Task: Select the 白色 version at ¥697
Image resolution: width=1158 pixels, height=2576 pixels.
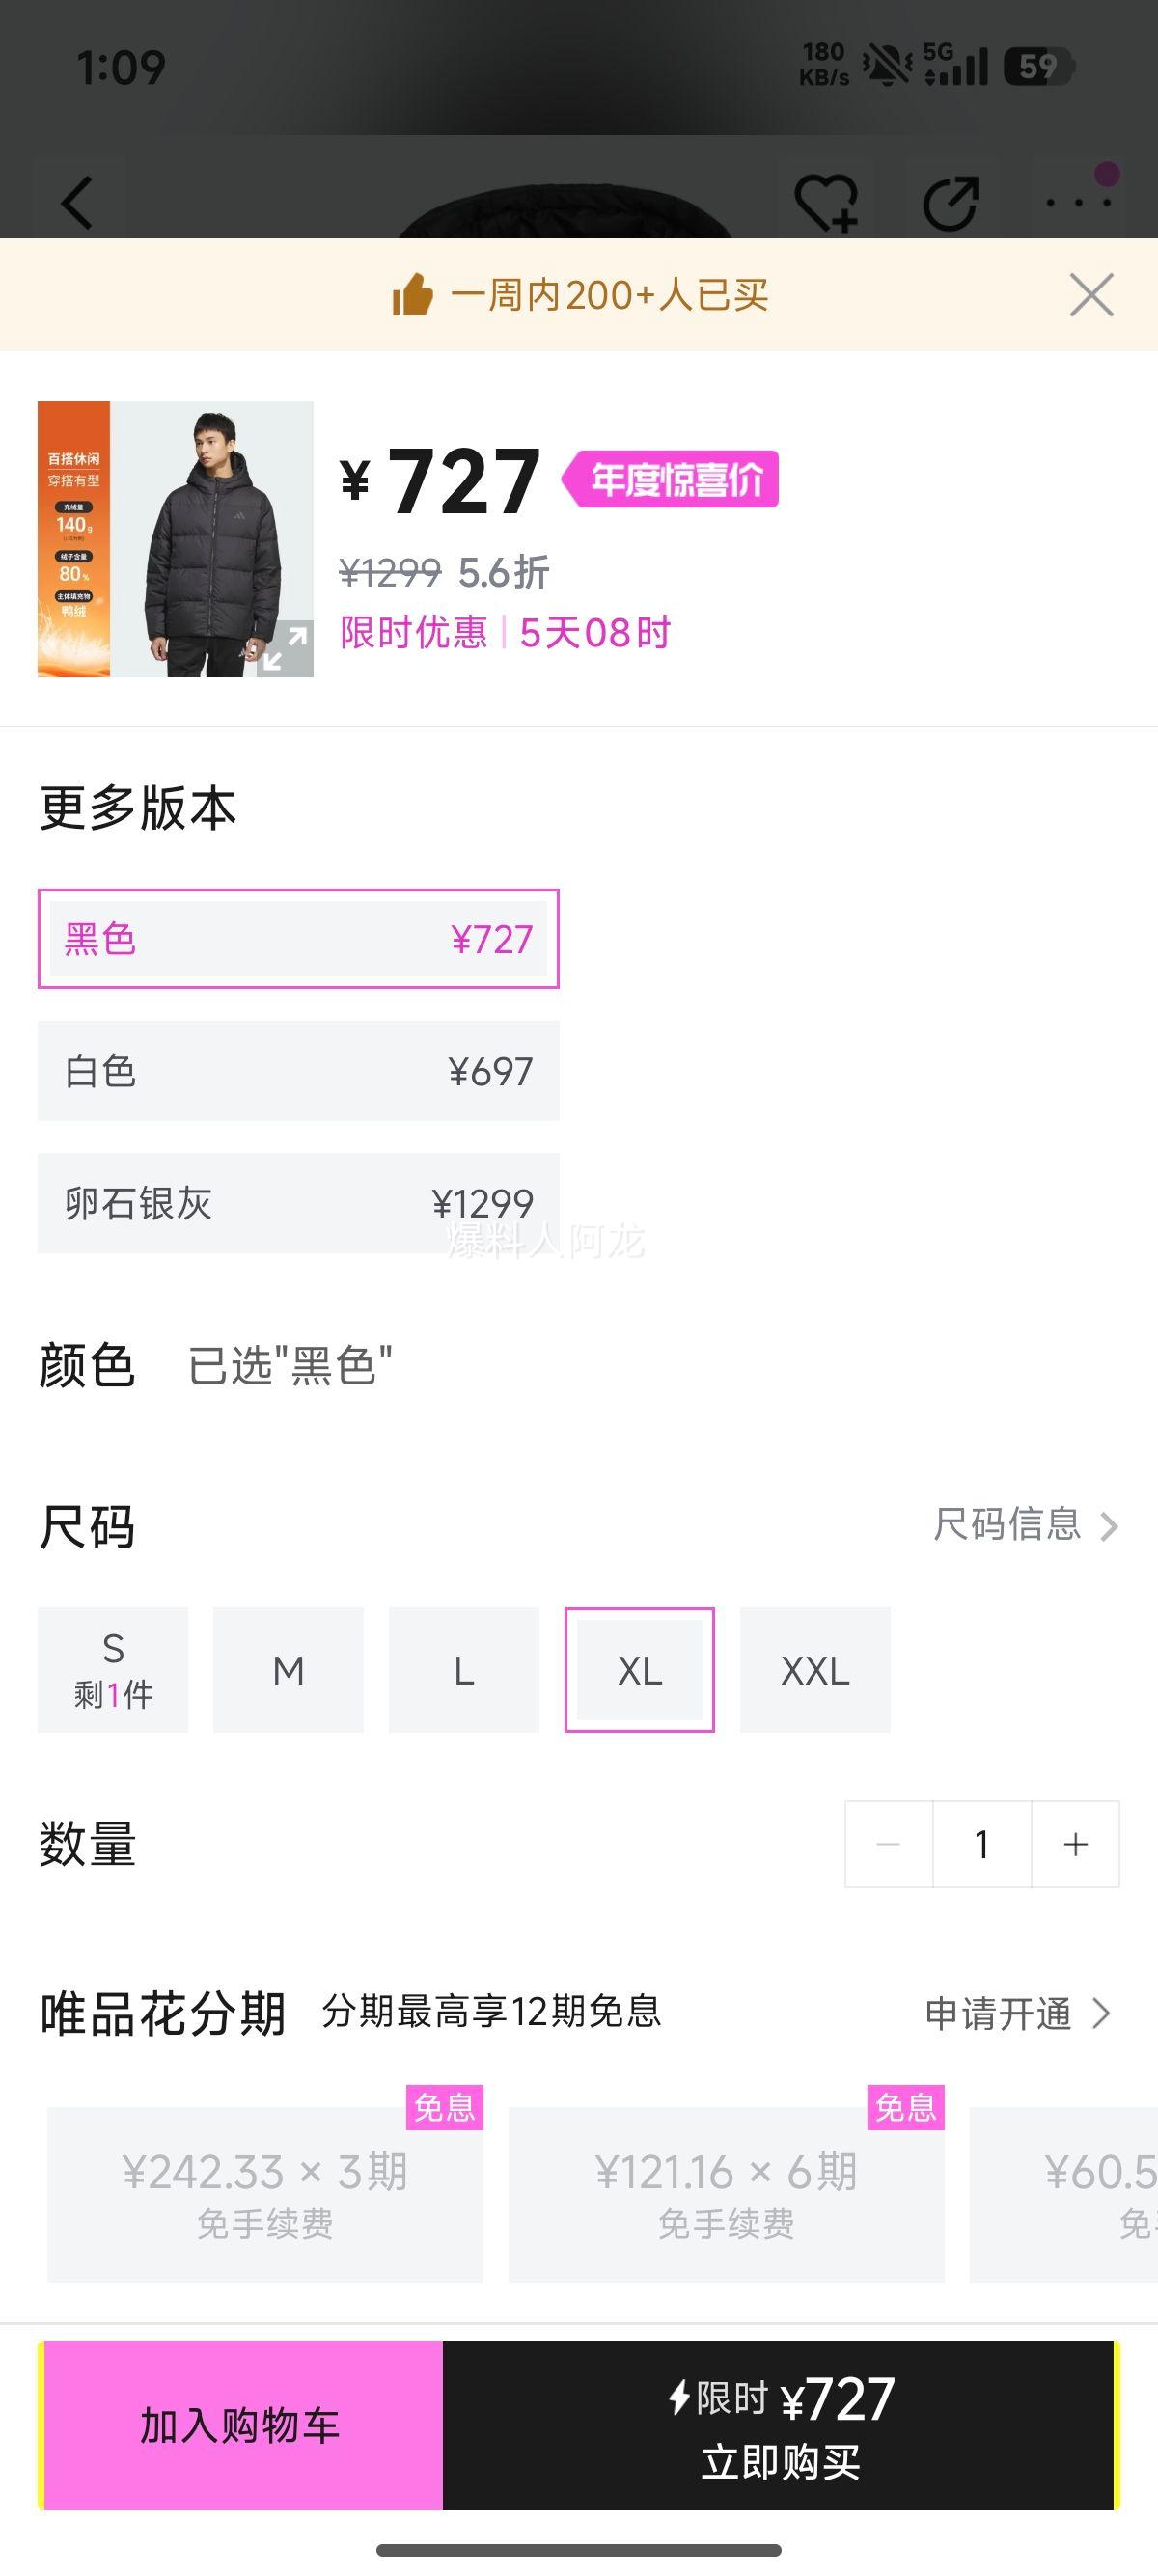Action: tap(298, 1071)
